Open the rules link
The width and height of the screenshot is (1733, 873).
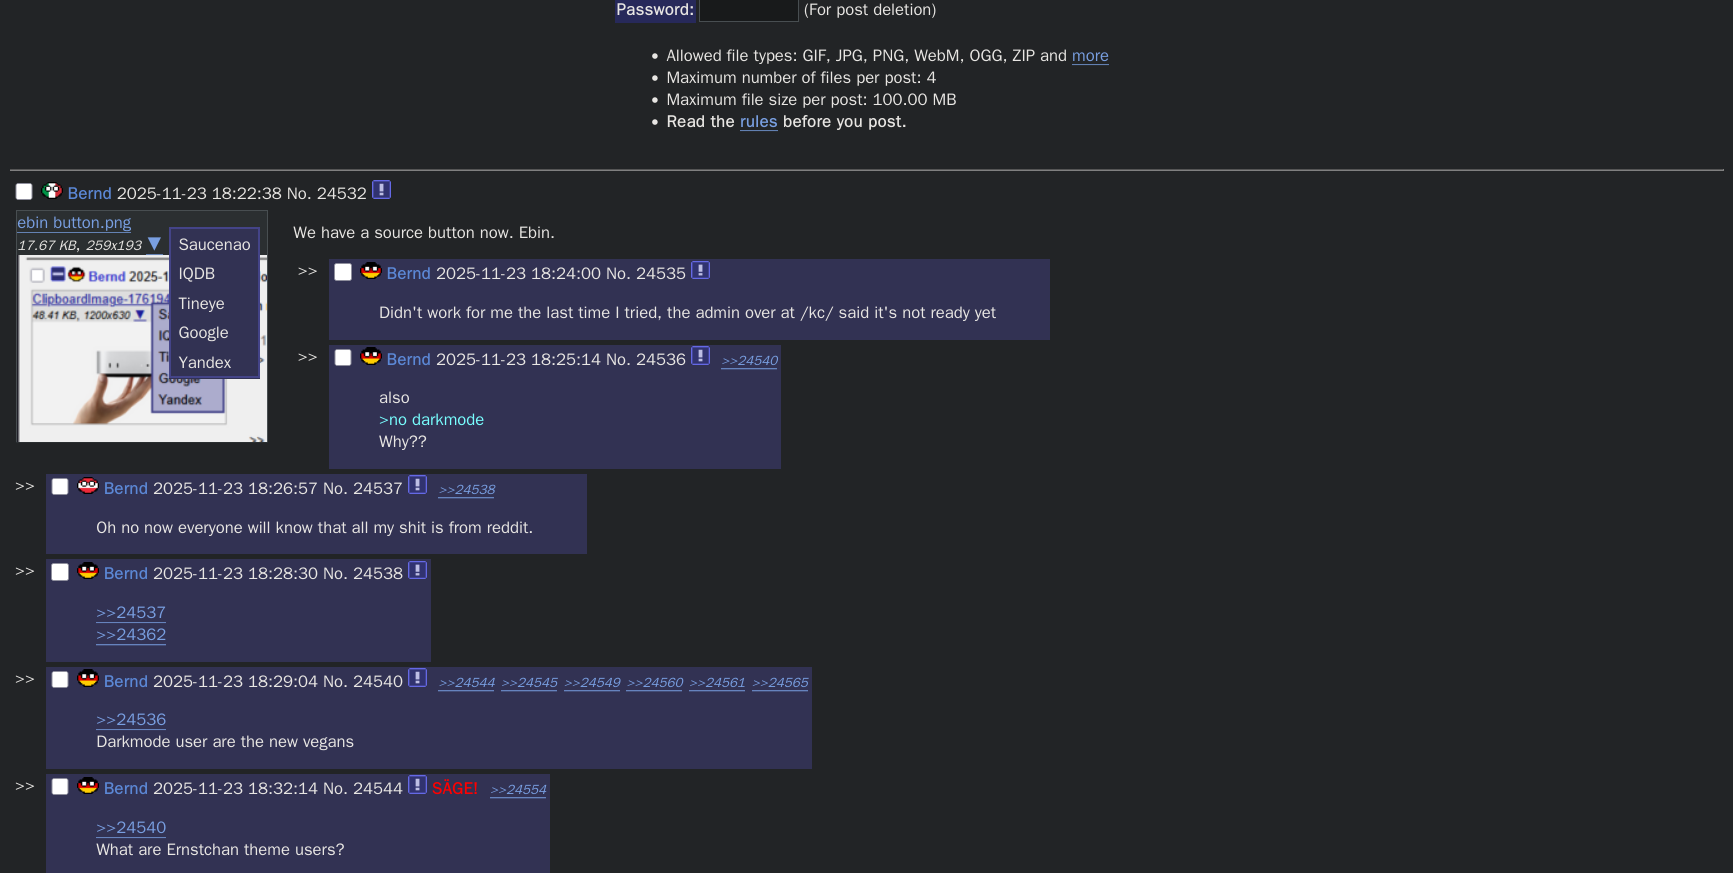(758, 122)
